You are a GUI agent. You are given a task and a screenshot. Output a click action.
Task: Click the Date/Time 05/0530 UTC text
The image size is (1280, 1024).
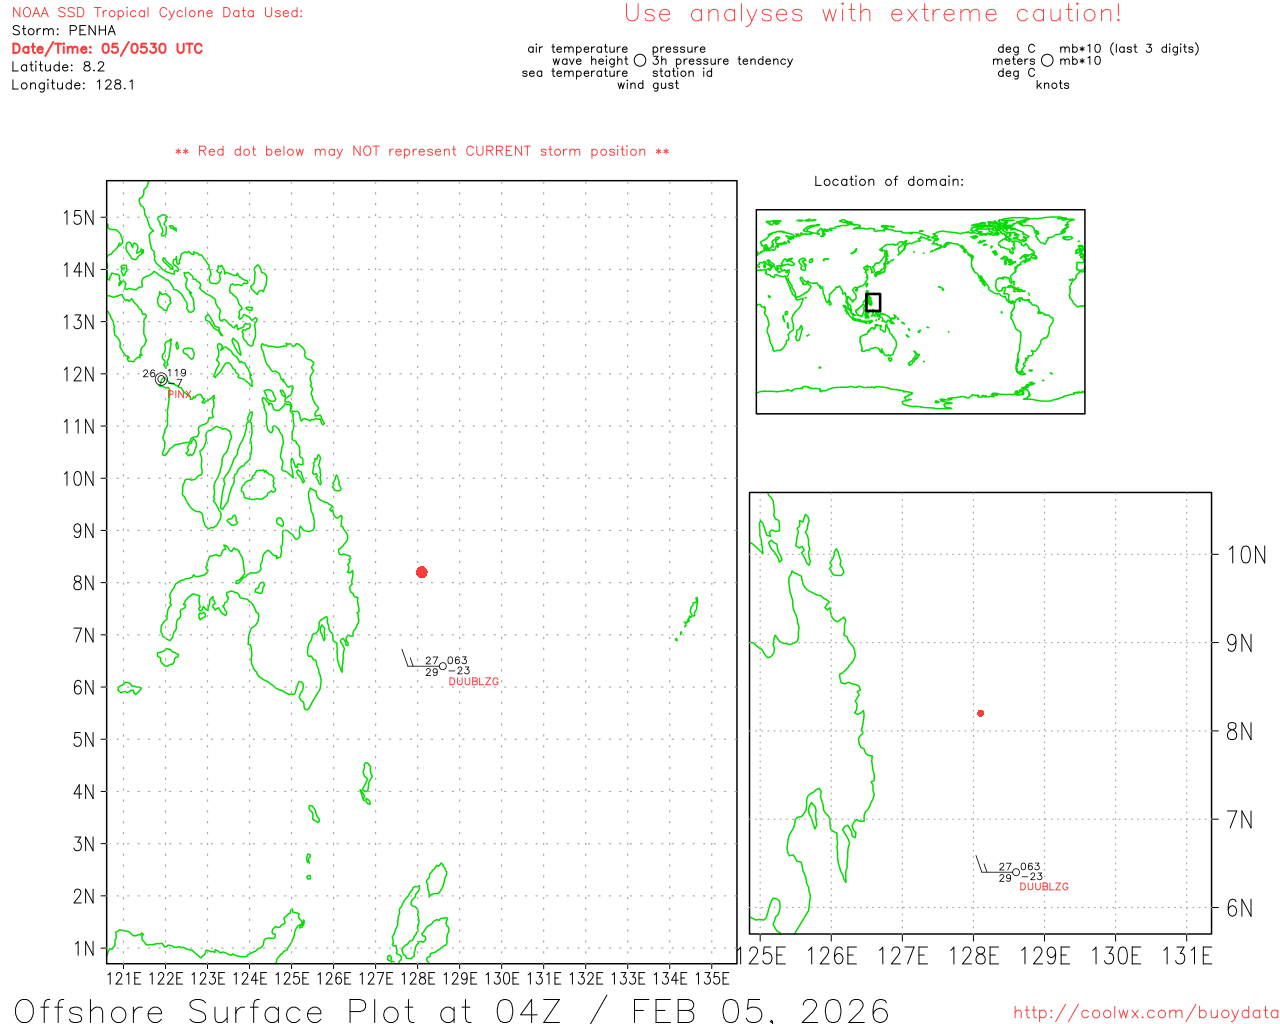click(x=107, y=48)
